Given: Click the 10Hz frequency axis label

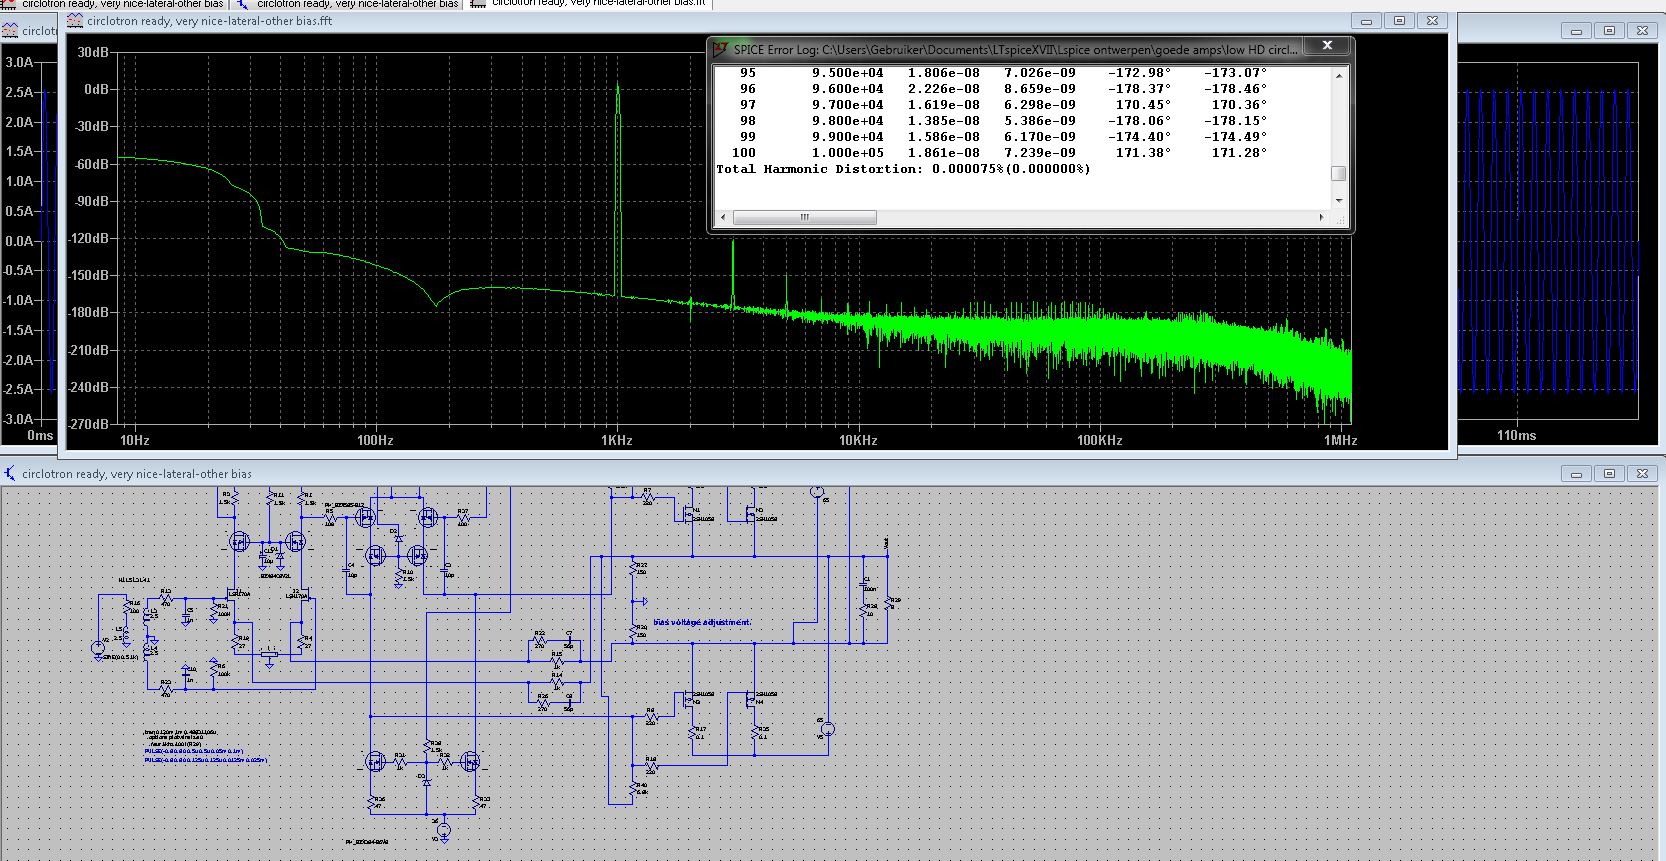Looking at the screenshot, I should tap(134, 440).
